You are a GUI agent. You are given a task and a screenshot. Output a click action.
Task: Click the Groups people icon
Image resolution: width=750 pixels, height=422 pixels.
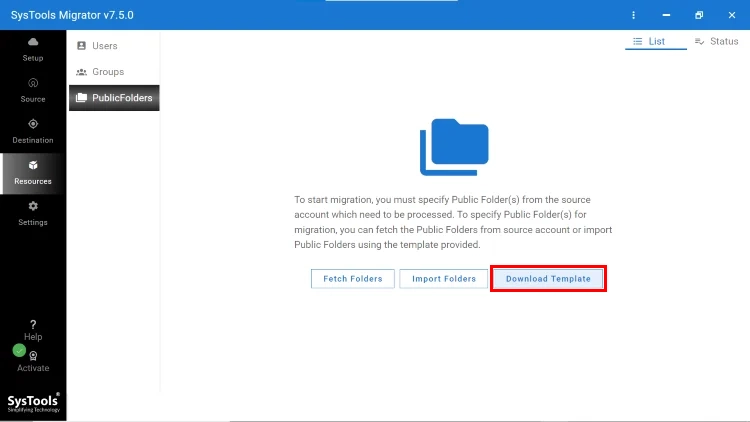click(x=81, y=72)
